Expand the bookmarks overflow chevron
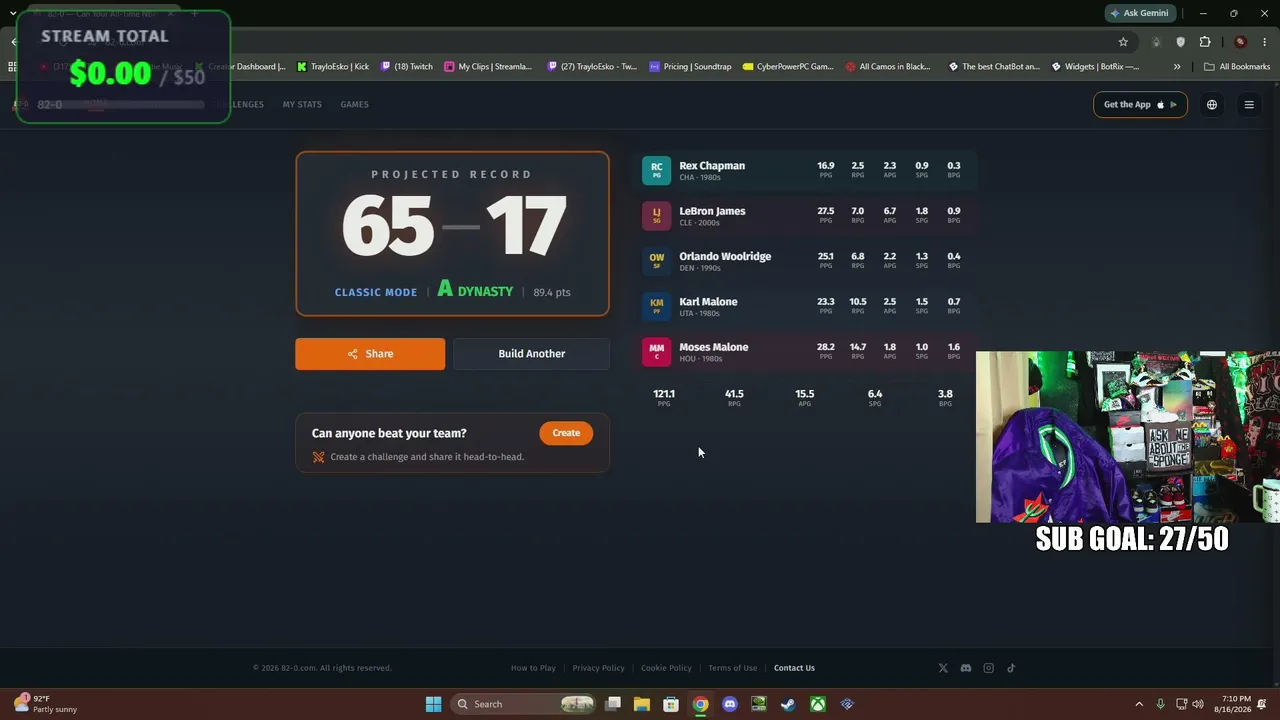1280x720 pixels. (x=1177, y=67)
